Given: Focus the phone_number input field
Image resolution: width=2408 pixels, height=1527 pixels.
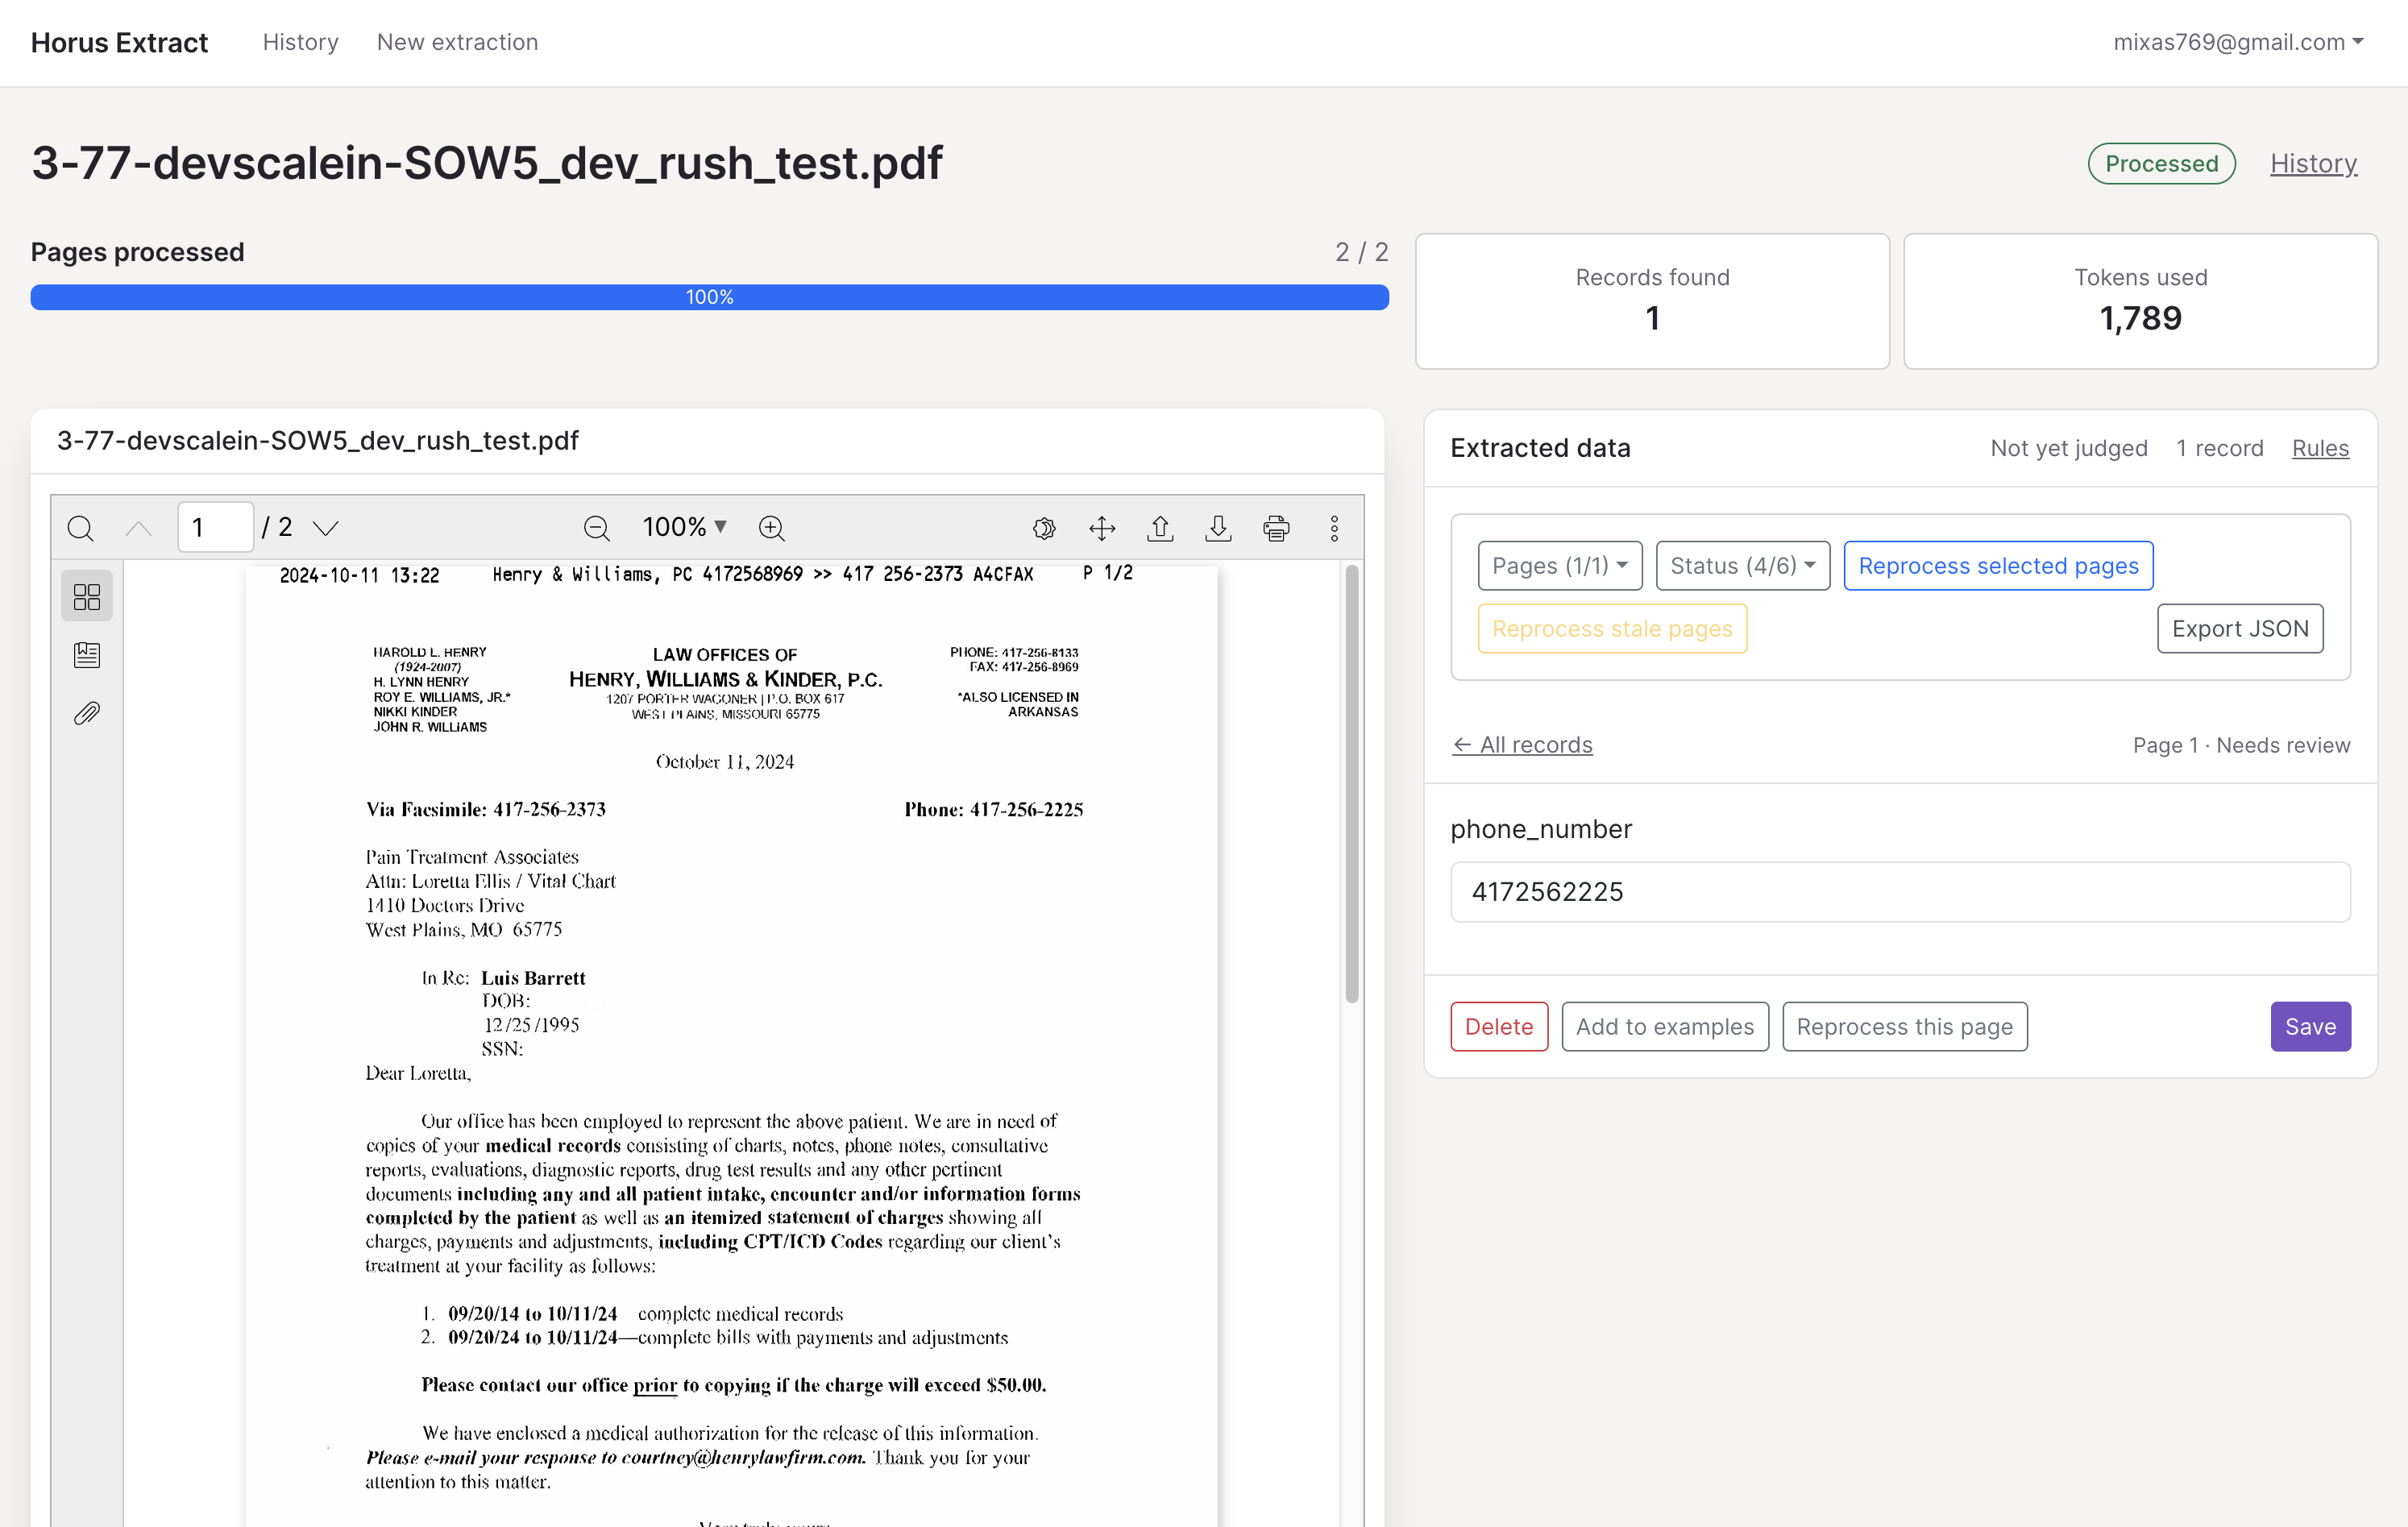Looking at the screenshot, I should tap(1900, 892).
